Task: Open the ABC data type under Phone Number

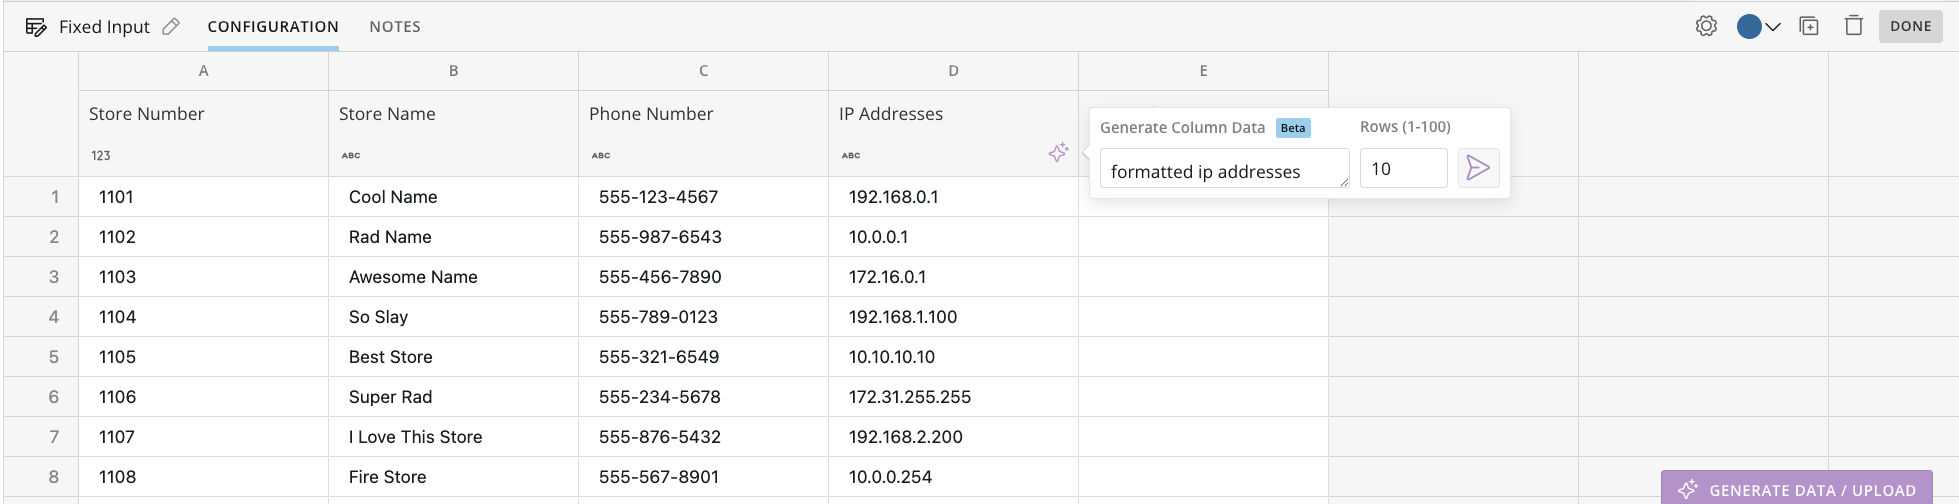Action: pyautogui.click(x=600, y=155)
